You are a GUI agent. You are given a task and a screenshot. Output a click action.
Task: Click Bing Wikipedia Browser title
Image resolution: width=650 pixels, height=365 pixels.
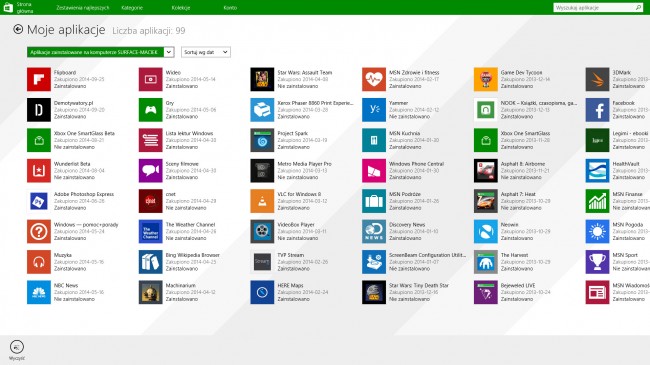pyautogui.click(x=193, y=255)
